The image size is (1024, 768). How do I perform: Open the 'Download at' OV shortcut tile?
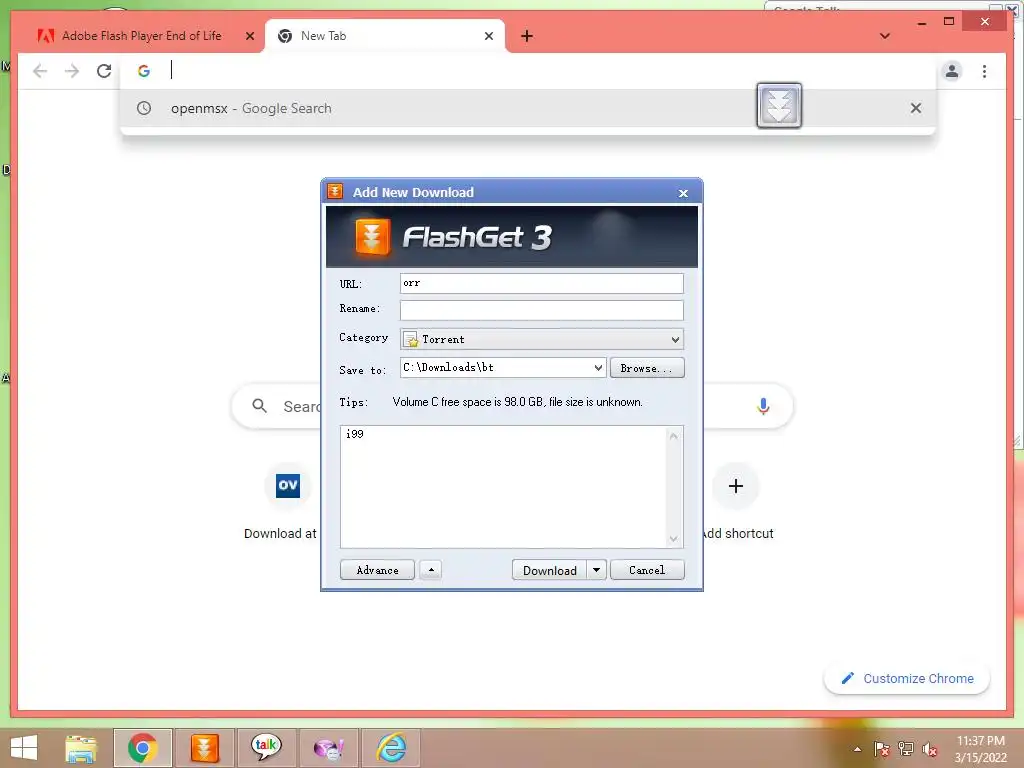point(288,486)
